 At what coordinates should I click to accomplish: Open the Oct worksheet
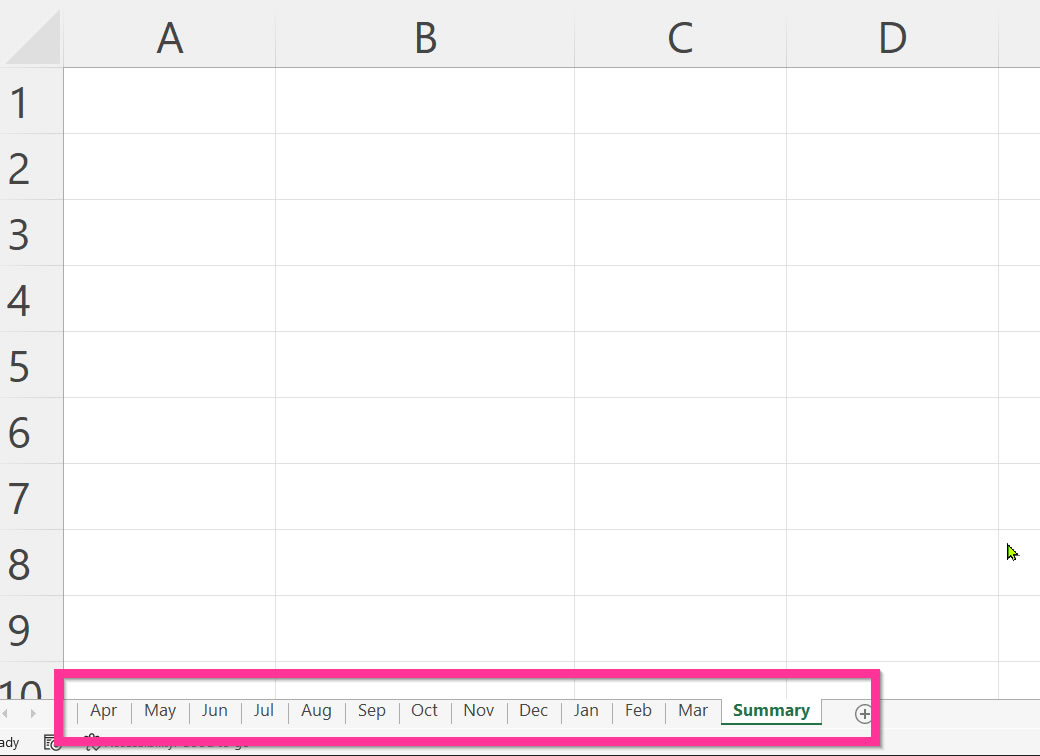point(424,710)
